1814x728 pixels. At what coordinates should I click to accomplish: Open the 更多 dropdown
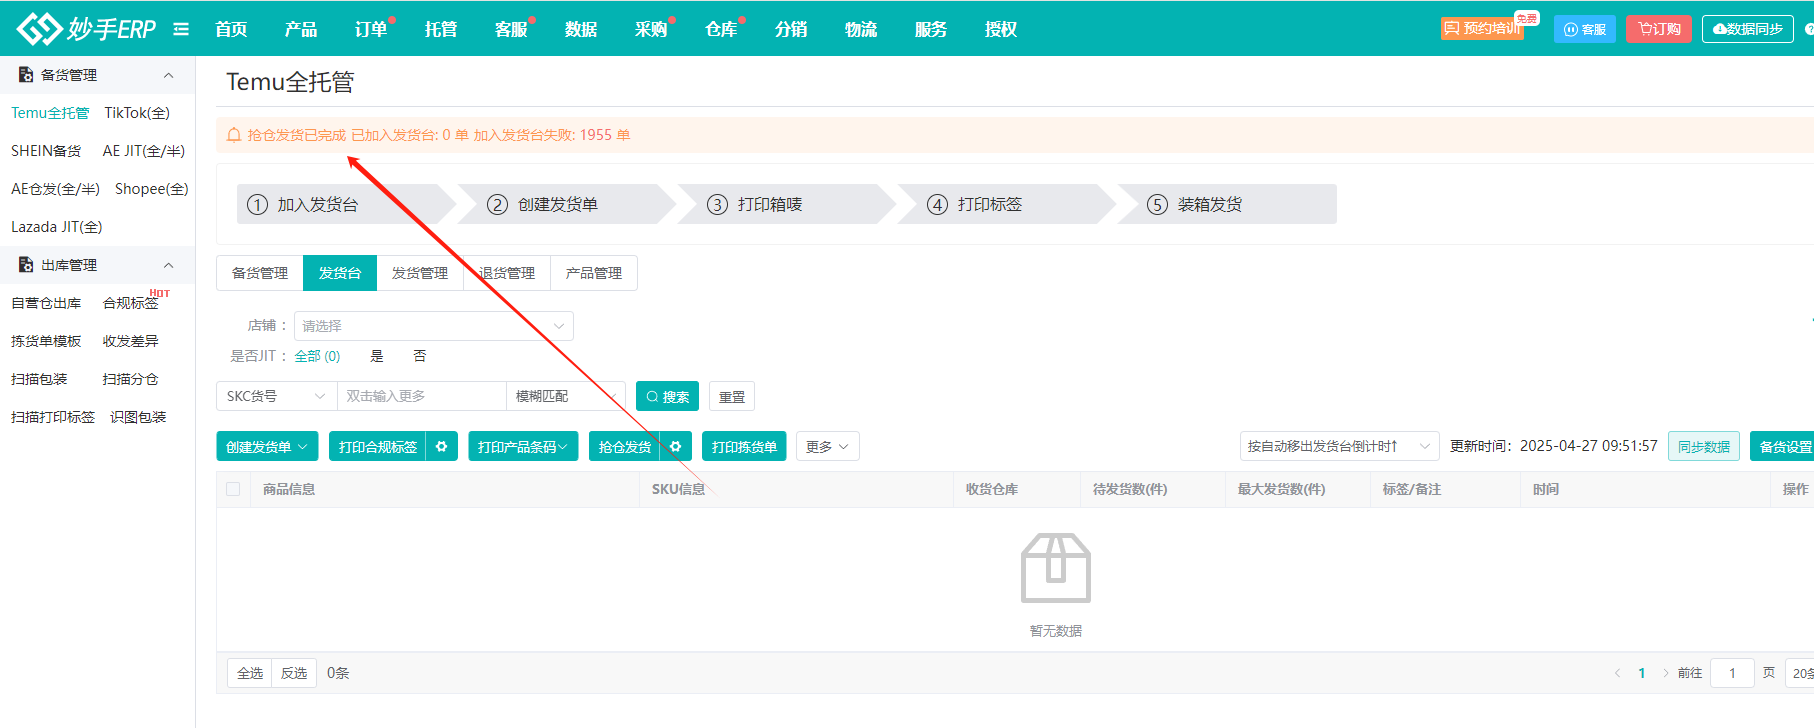[x=827, y=447]
